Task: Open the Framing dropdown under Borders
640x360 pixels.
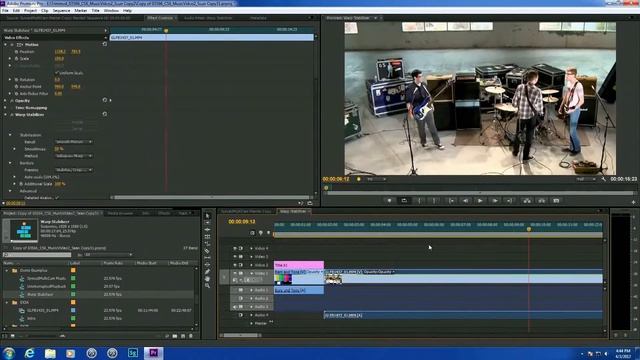Action: pyautogui.click(x=73, y=170)
